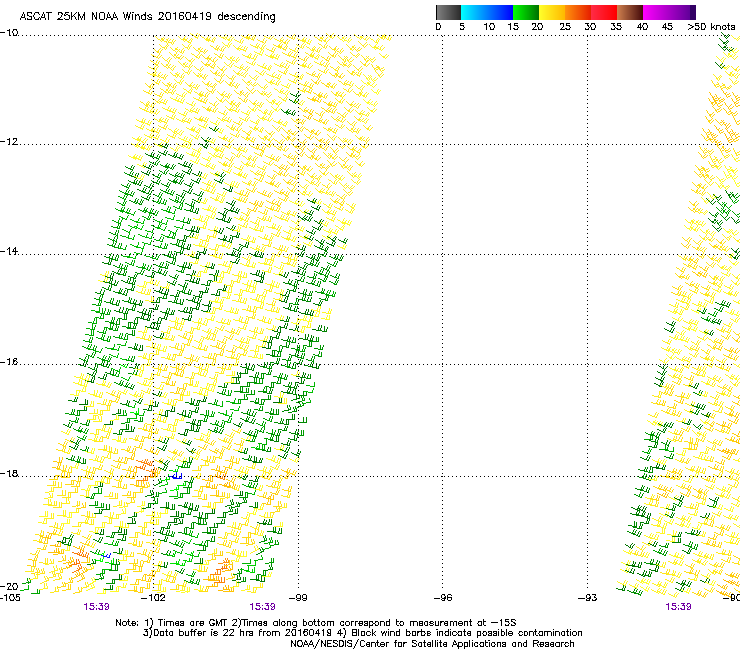The width and height of the screenshot is (740, 650).
Task: Click the -14 latitude axis label
Action: pyautogui.click(x=9, y=251)
